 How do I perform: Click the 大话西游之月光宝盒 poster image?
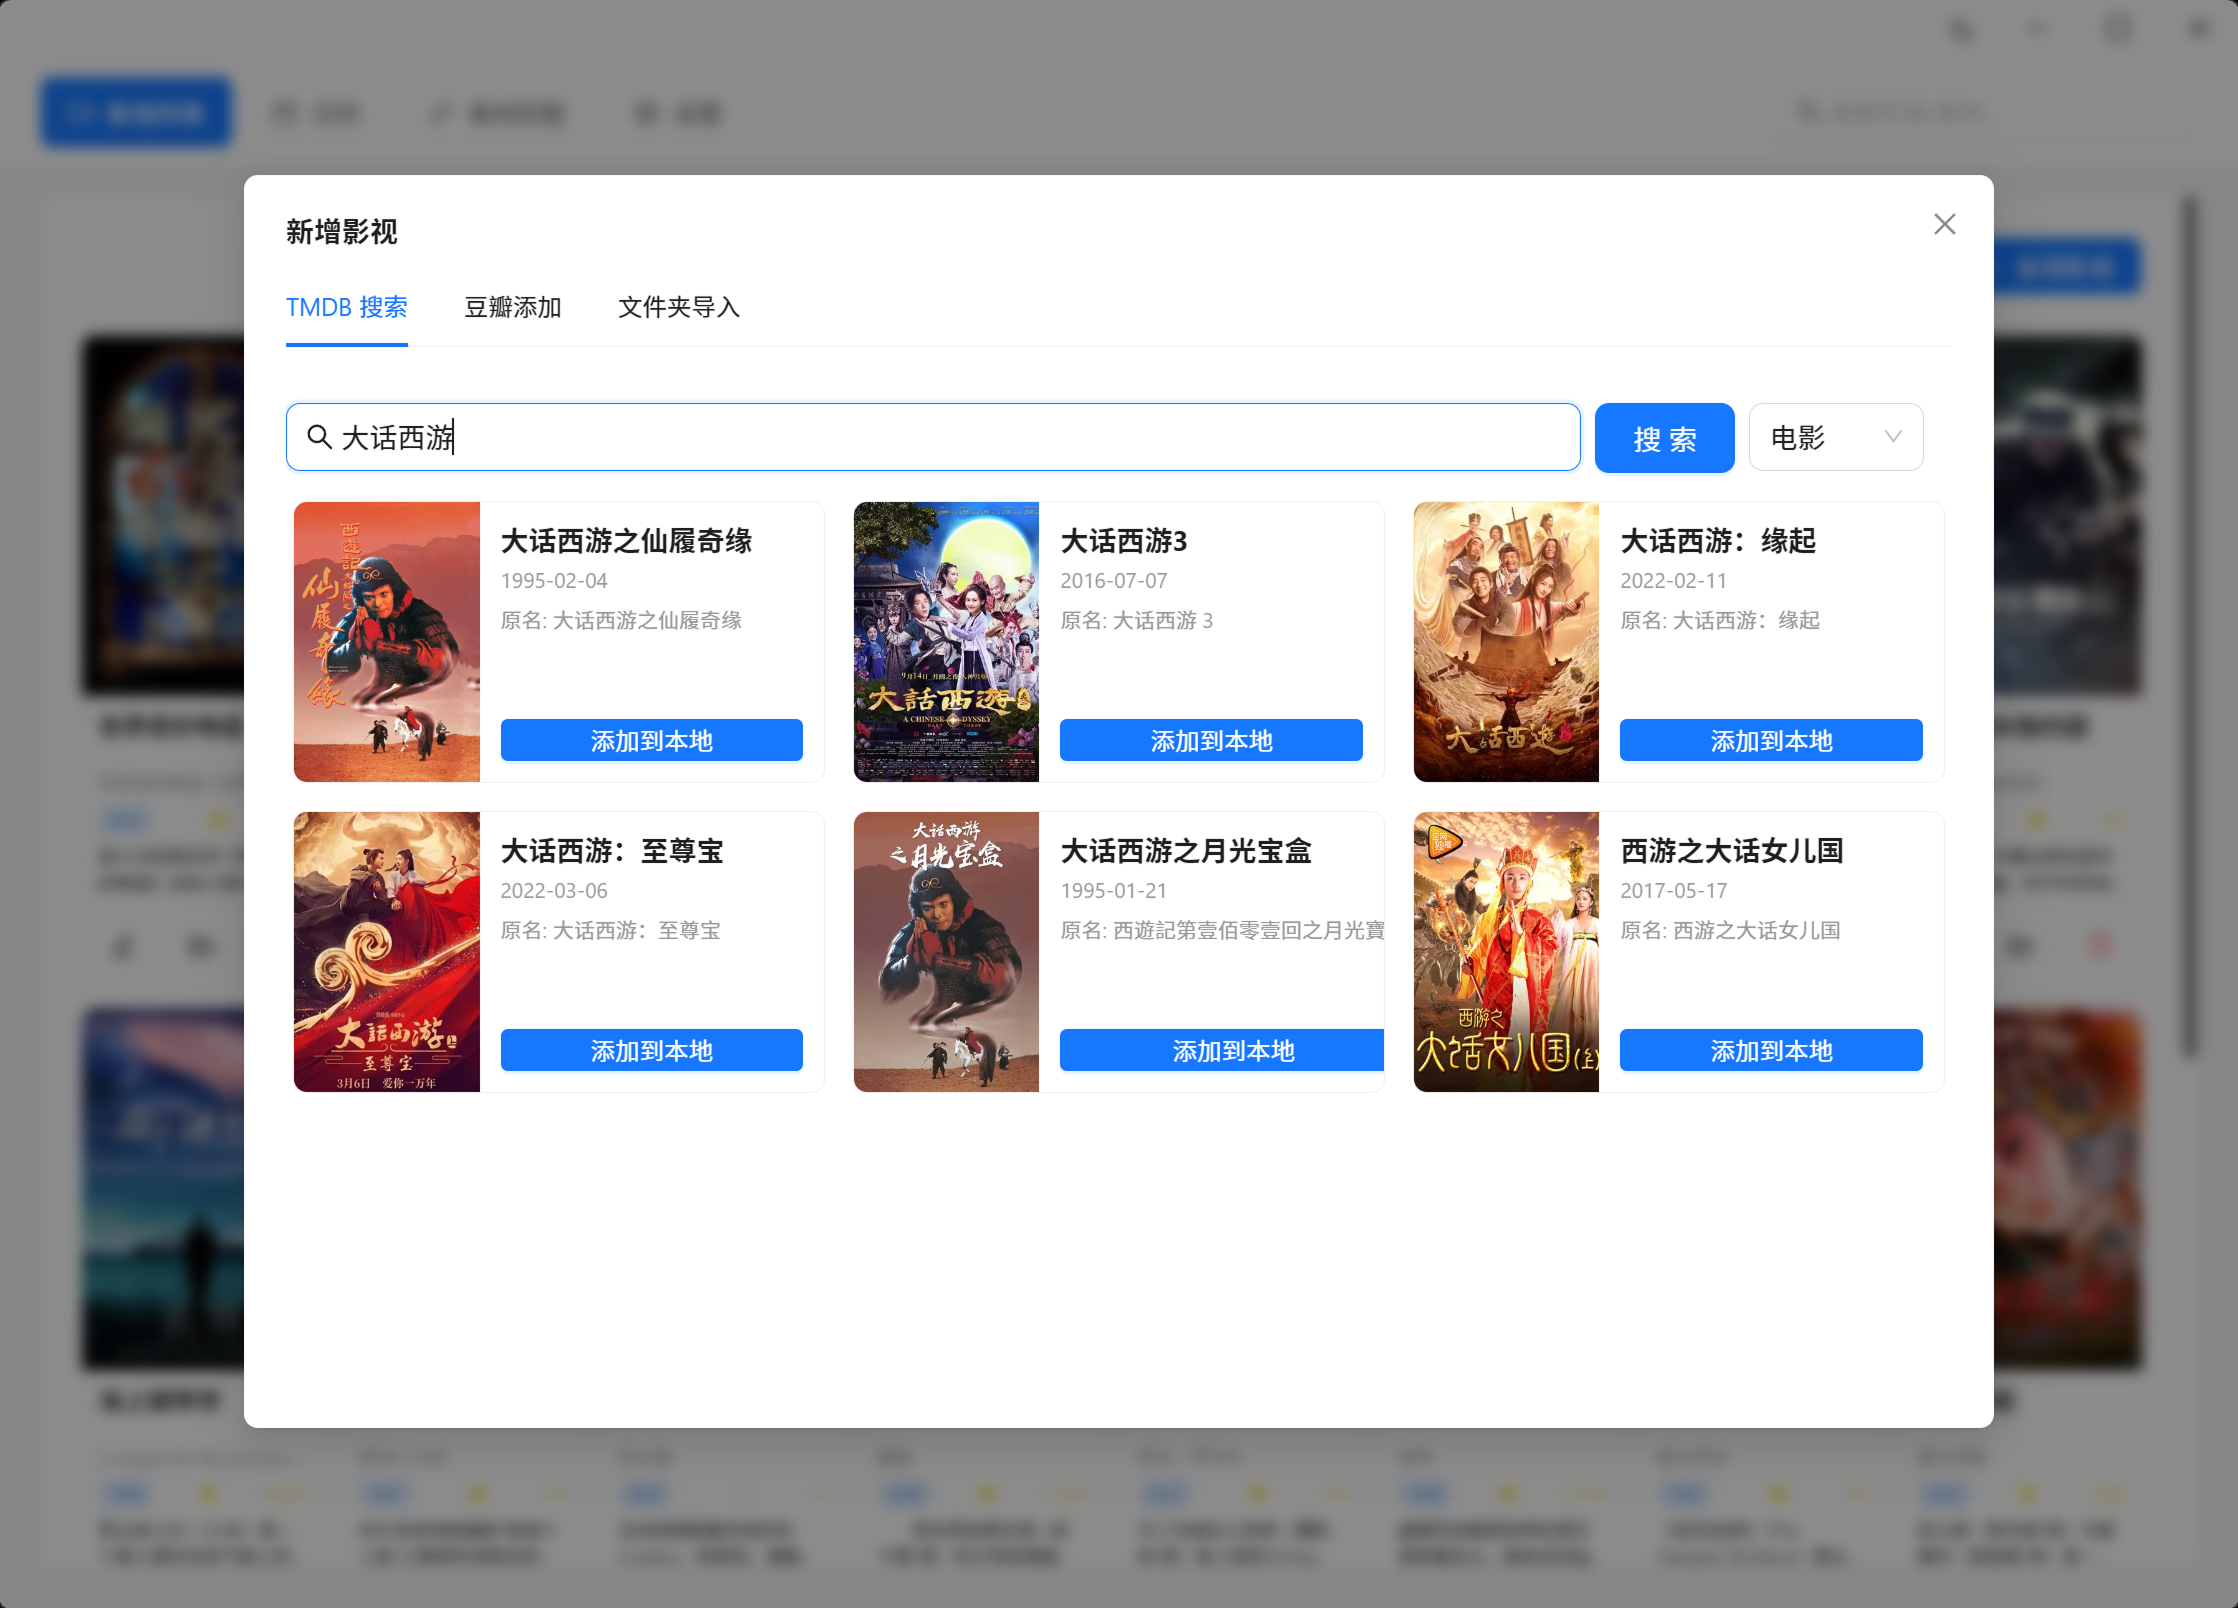946,951
